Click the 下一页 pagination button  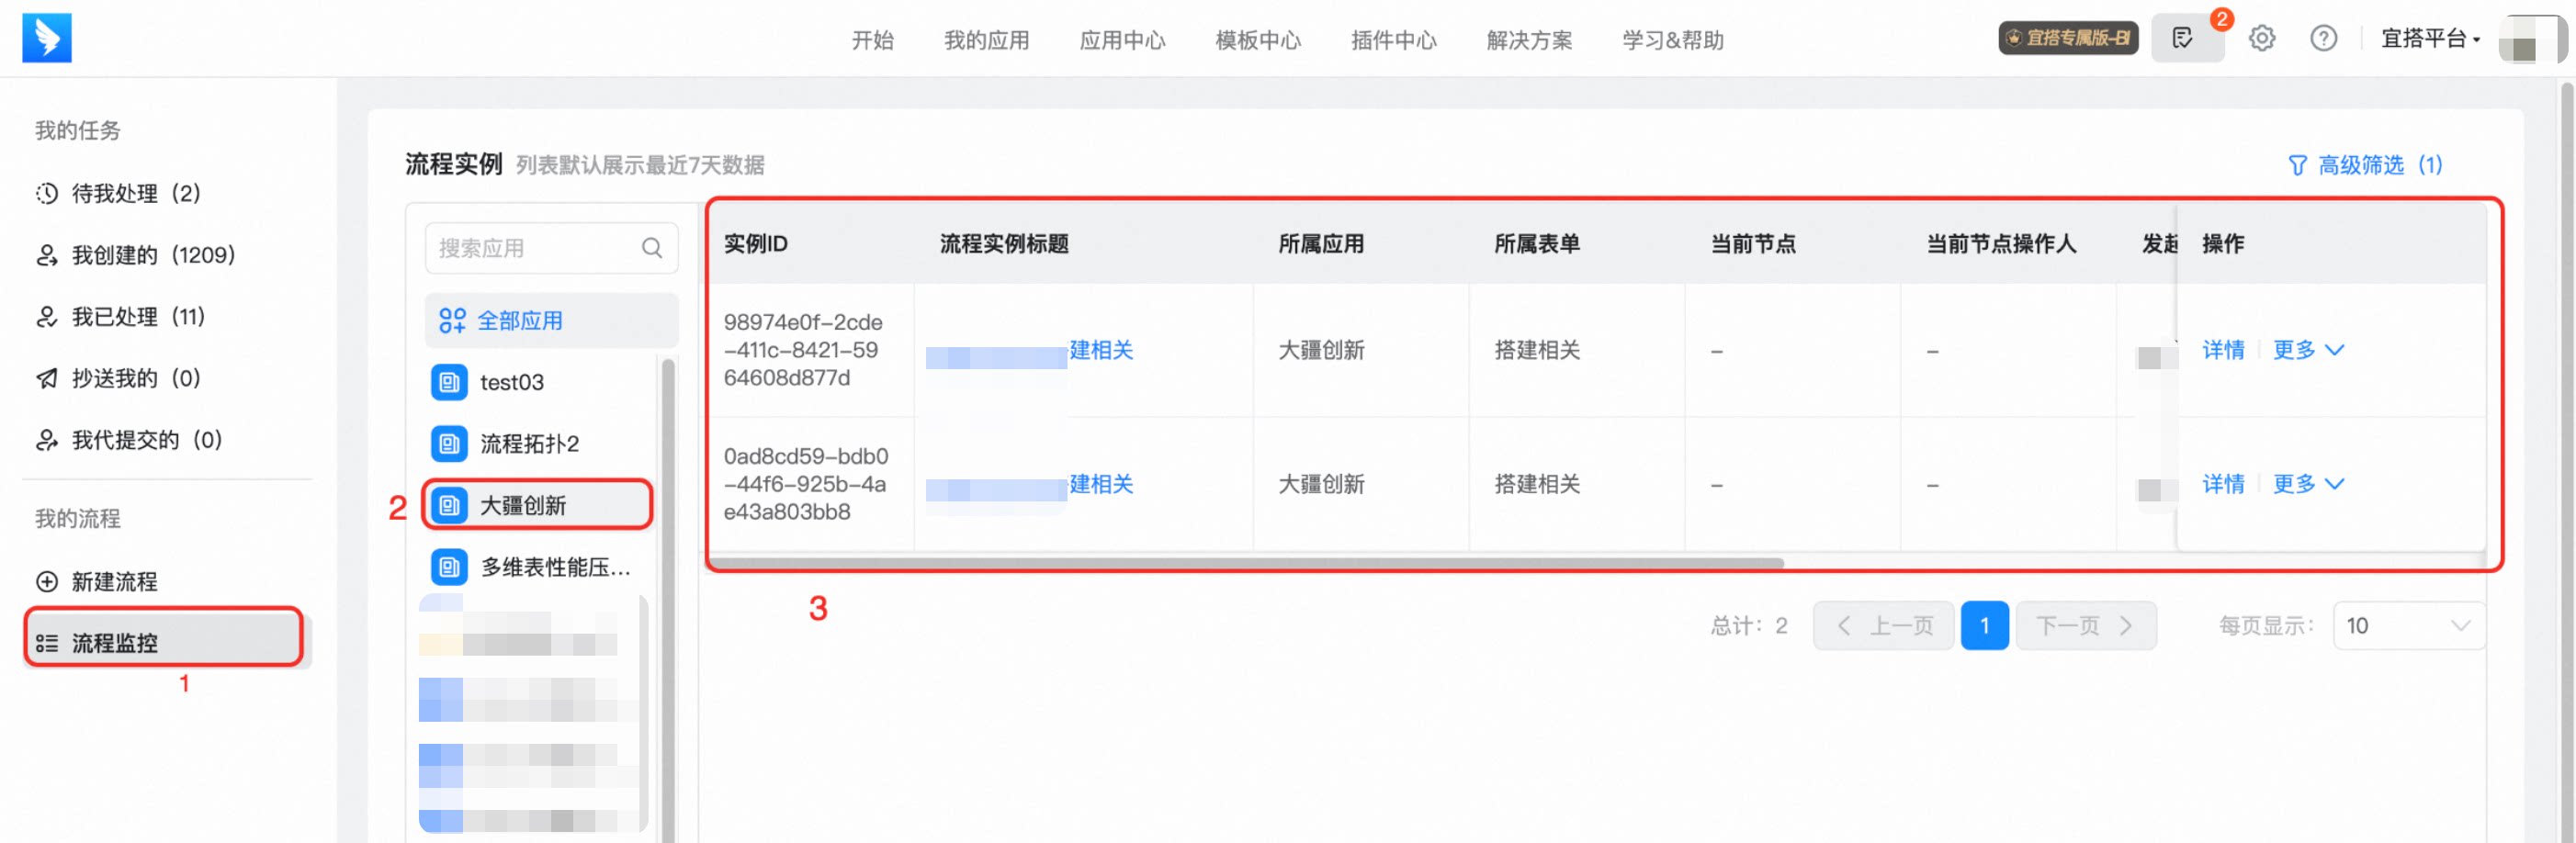[x=2085, y=625]
